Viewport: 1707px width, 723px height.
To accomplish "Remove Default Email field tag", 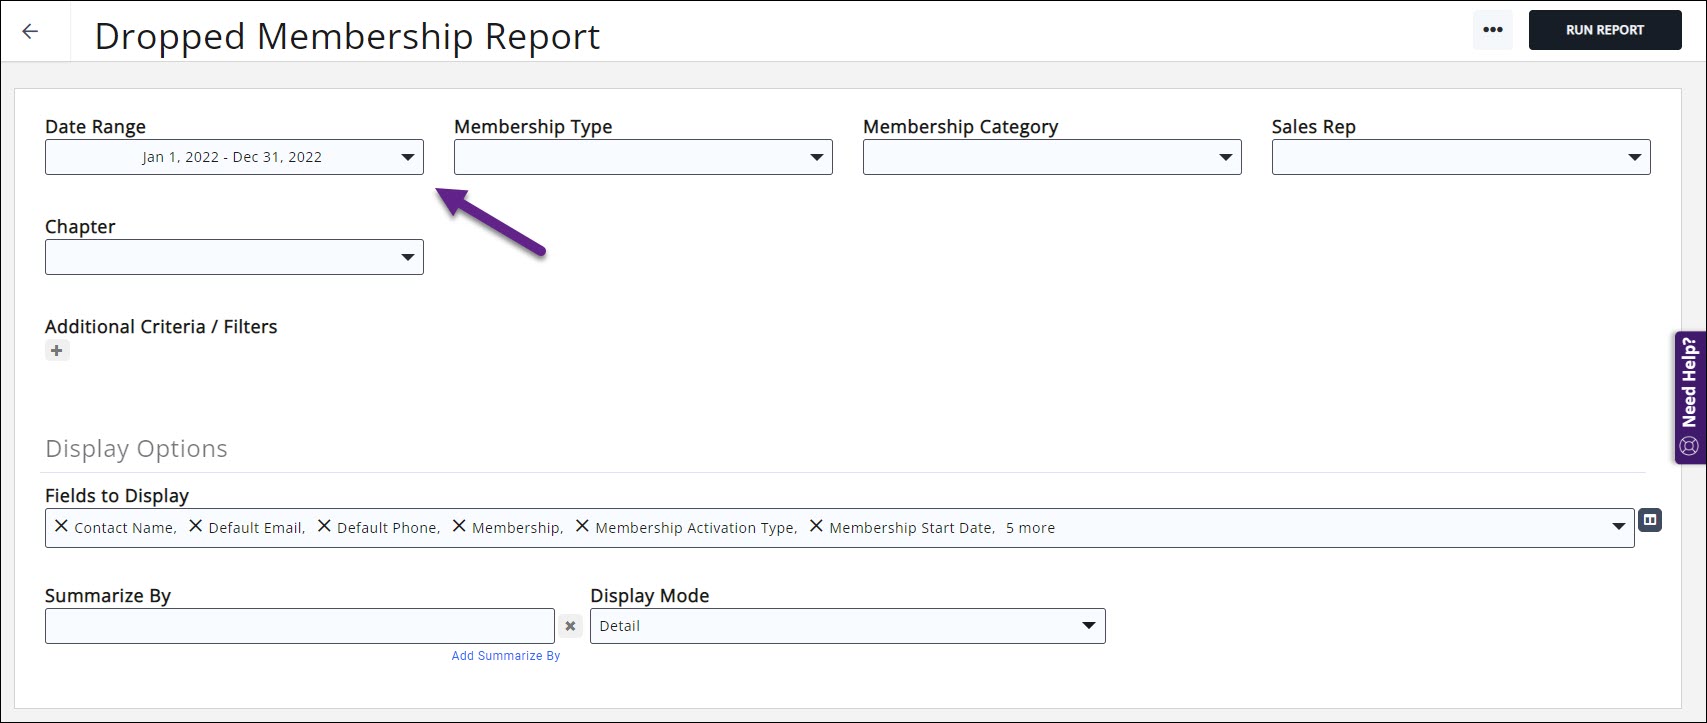I will [x=196, y=526].
